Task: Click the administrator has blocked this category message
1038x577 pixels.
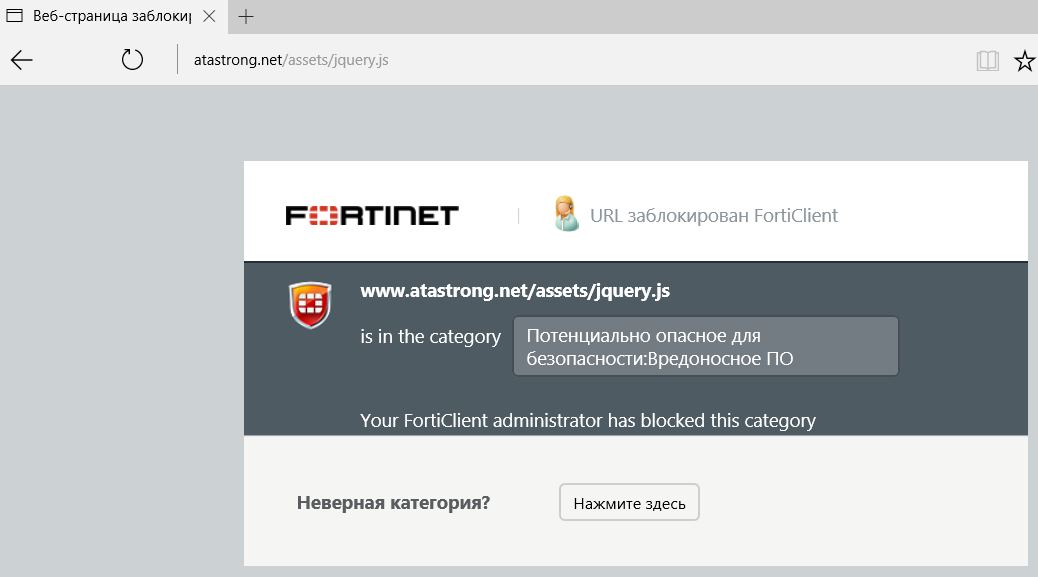Action: [588, 420]
